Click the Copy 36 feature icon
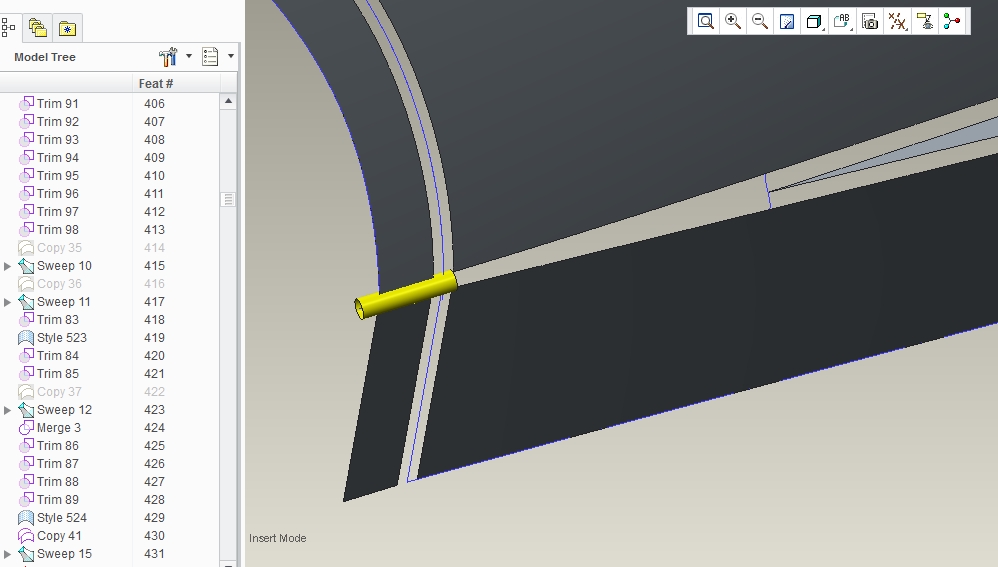This screenshot has width=998, height=567. pyautogui.click(x=26, y=283)
